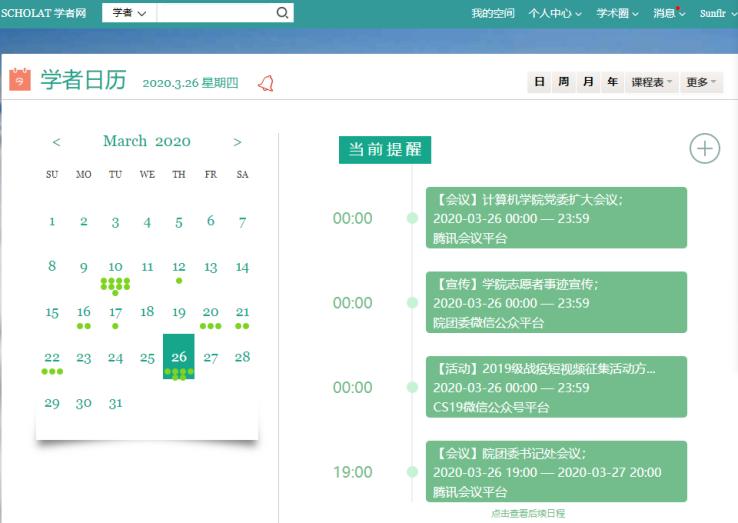Open the 计算机学院党委扩大会议 event card
Screen dimensions: 738x523
(x=556, y=217)
